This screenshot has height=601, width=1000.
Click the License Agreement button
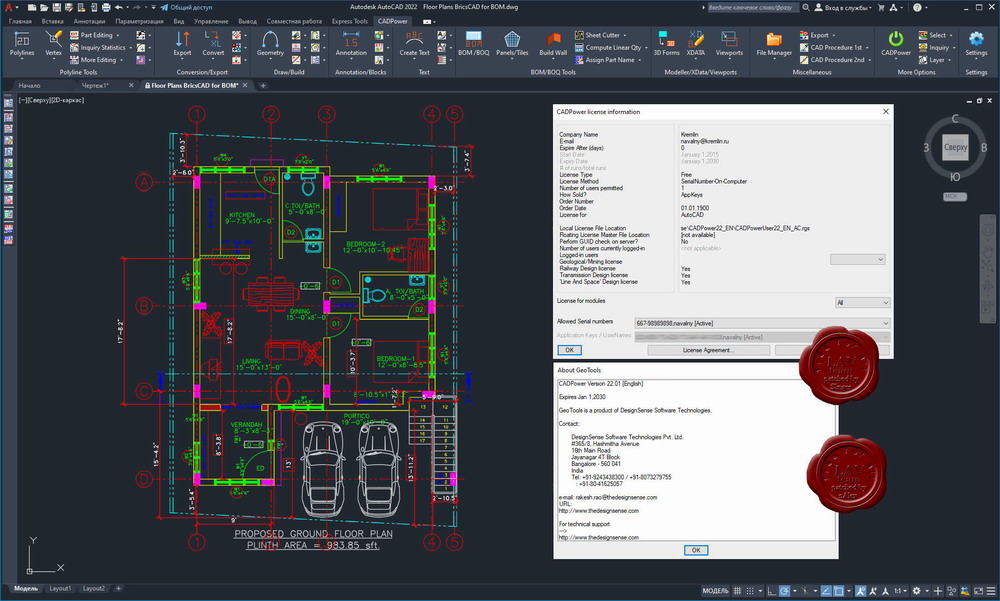click(708, 350)
